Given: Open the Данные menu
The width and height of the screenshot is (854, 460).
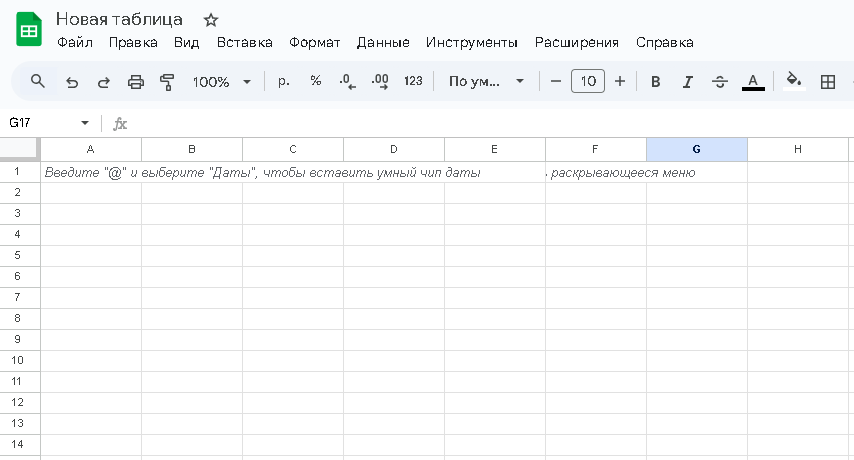Looking at the screenshot, I should 383,42.
